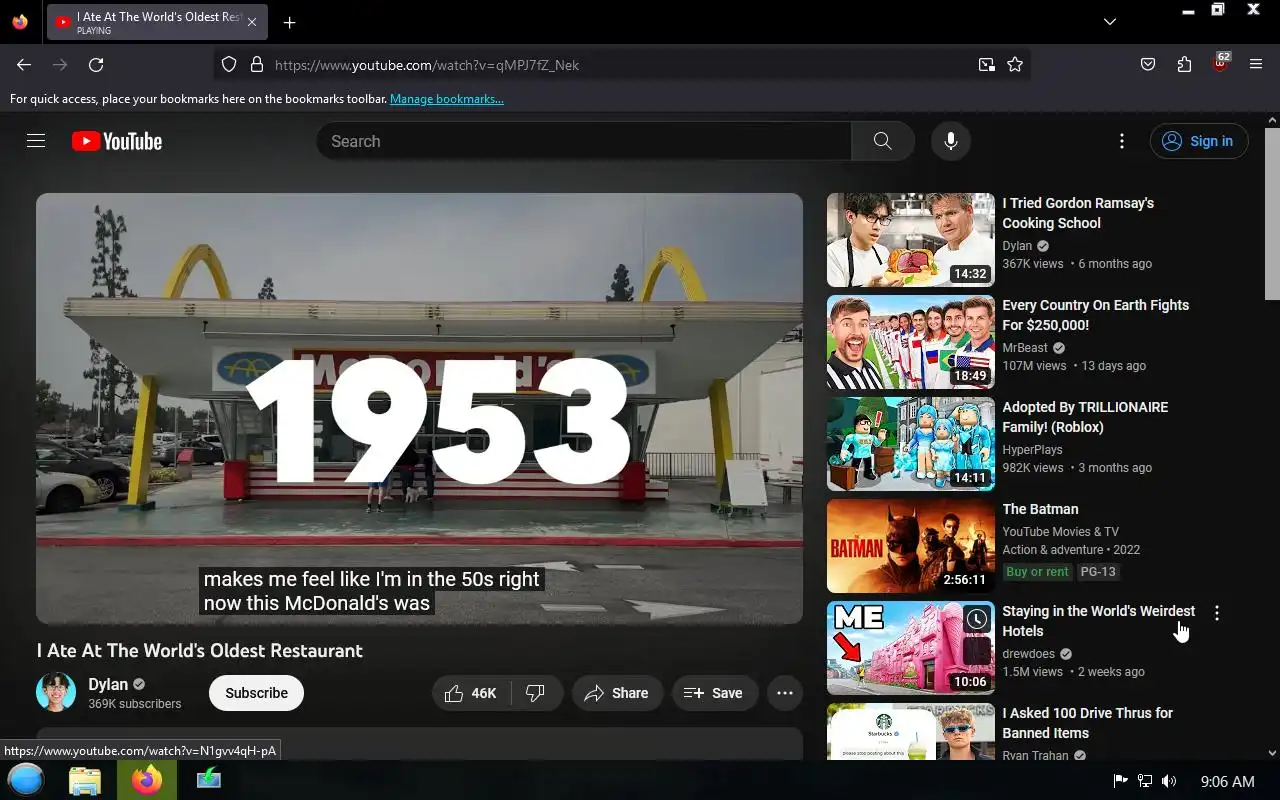This screenshot has height=800, width=1280.
Task: Share the video
Action: click(x=617, y=693)
